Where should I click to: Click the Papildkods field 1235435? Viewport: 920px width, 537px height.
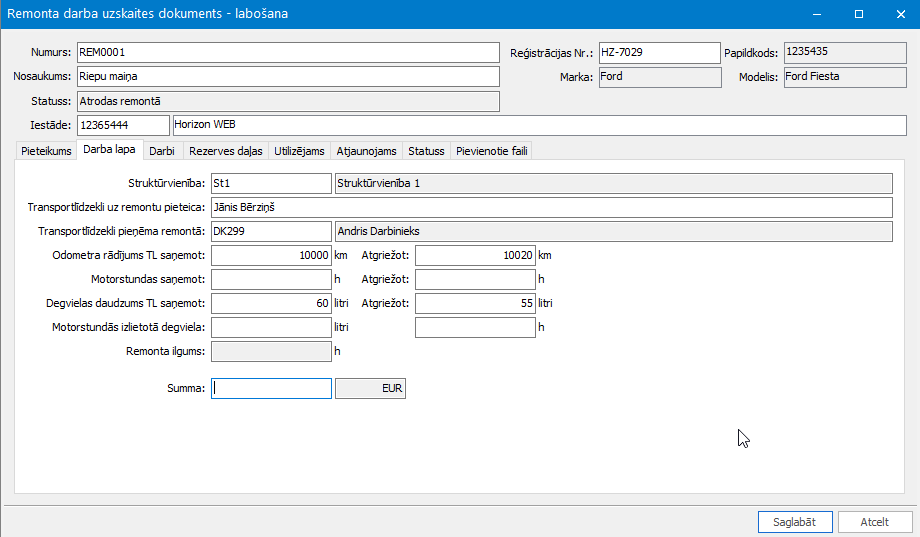coord(845,52)
